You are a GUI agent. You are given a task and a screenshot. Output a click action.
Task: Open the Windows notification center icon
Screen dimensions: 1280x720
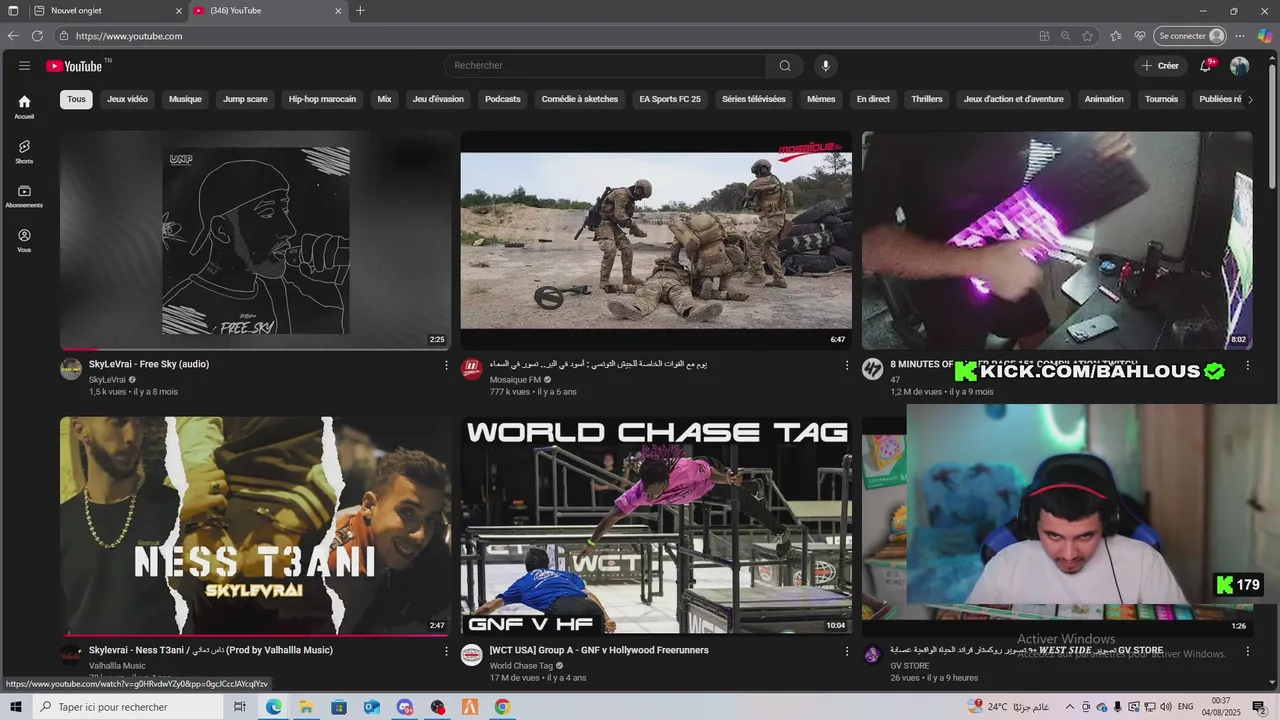(1259, 707)
